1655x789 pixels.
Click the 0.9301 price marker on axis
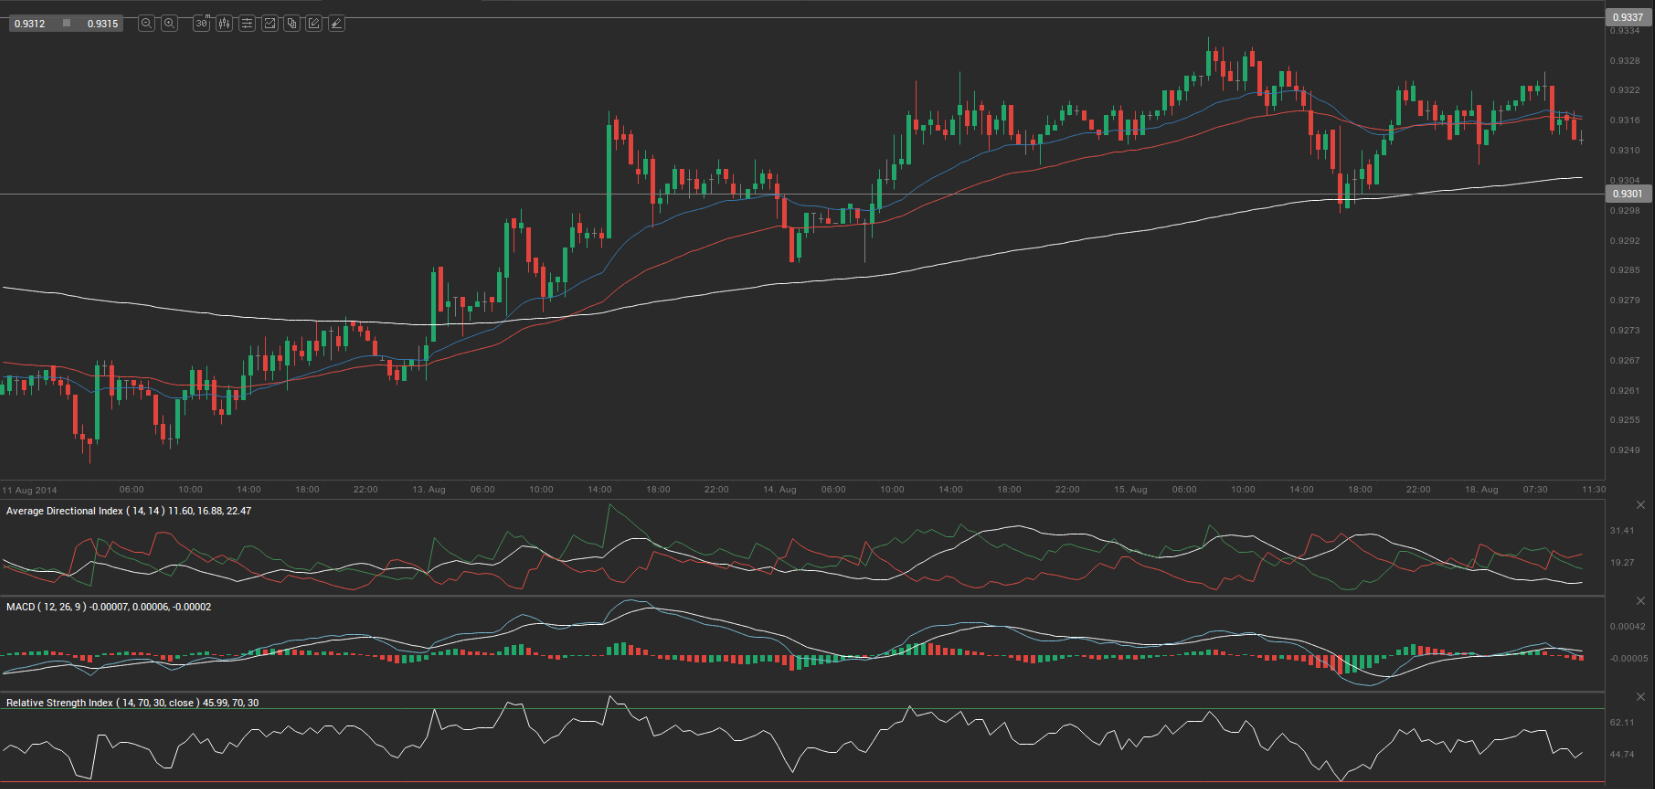(x=1627, y=194)
